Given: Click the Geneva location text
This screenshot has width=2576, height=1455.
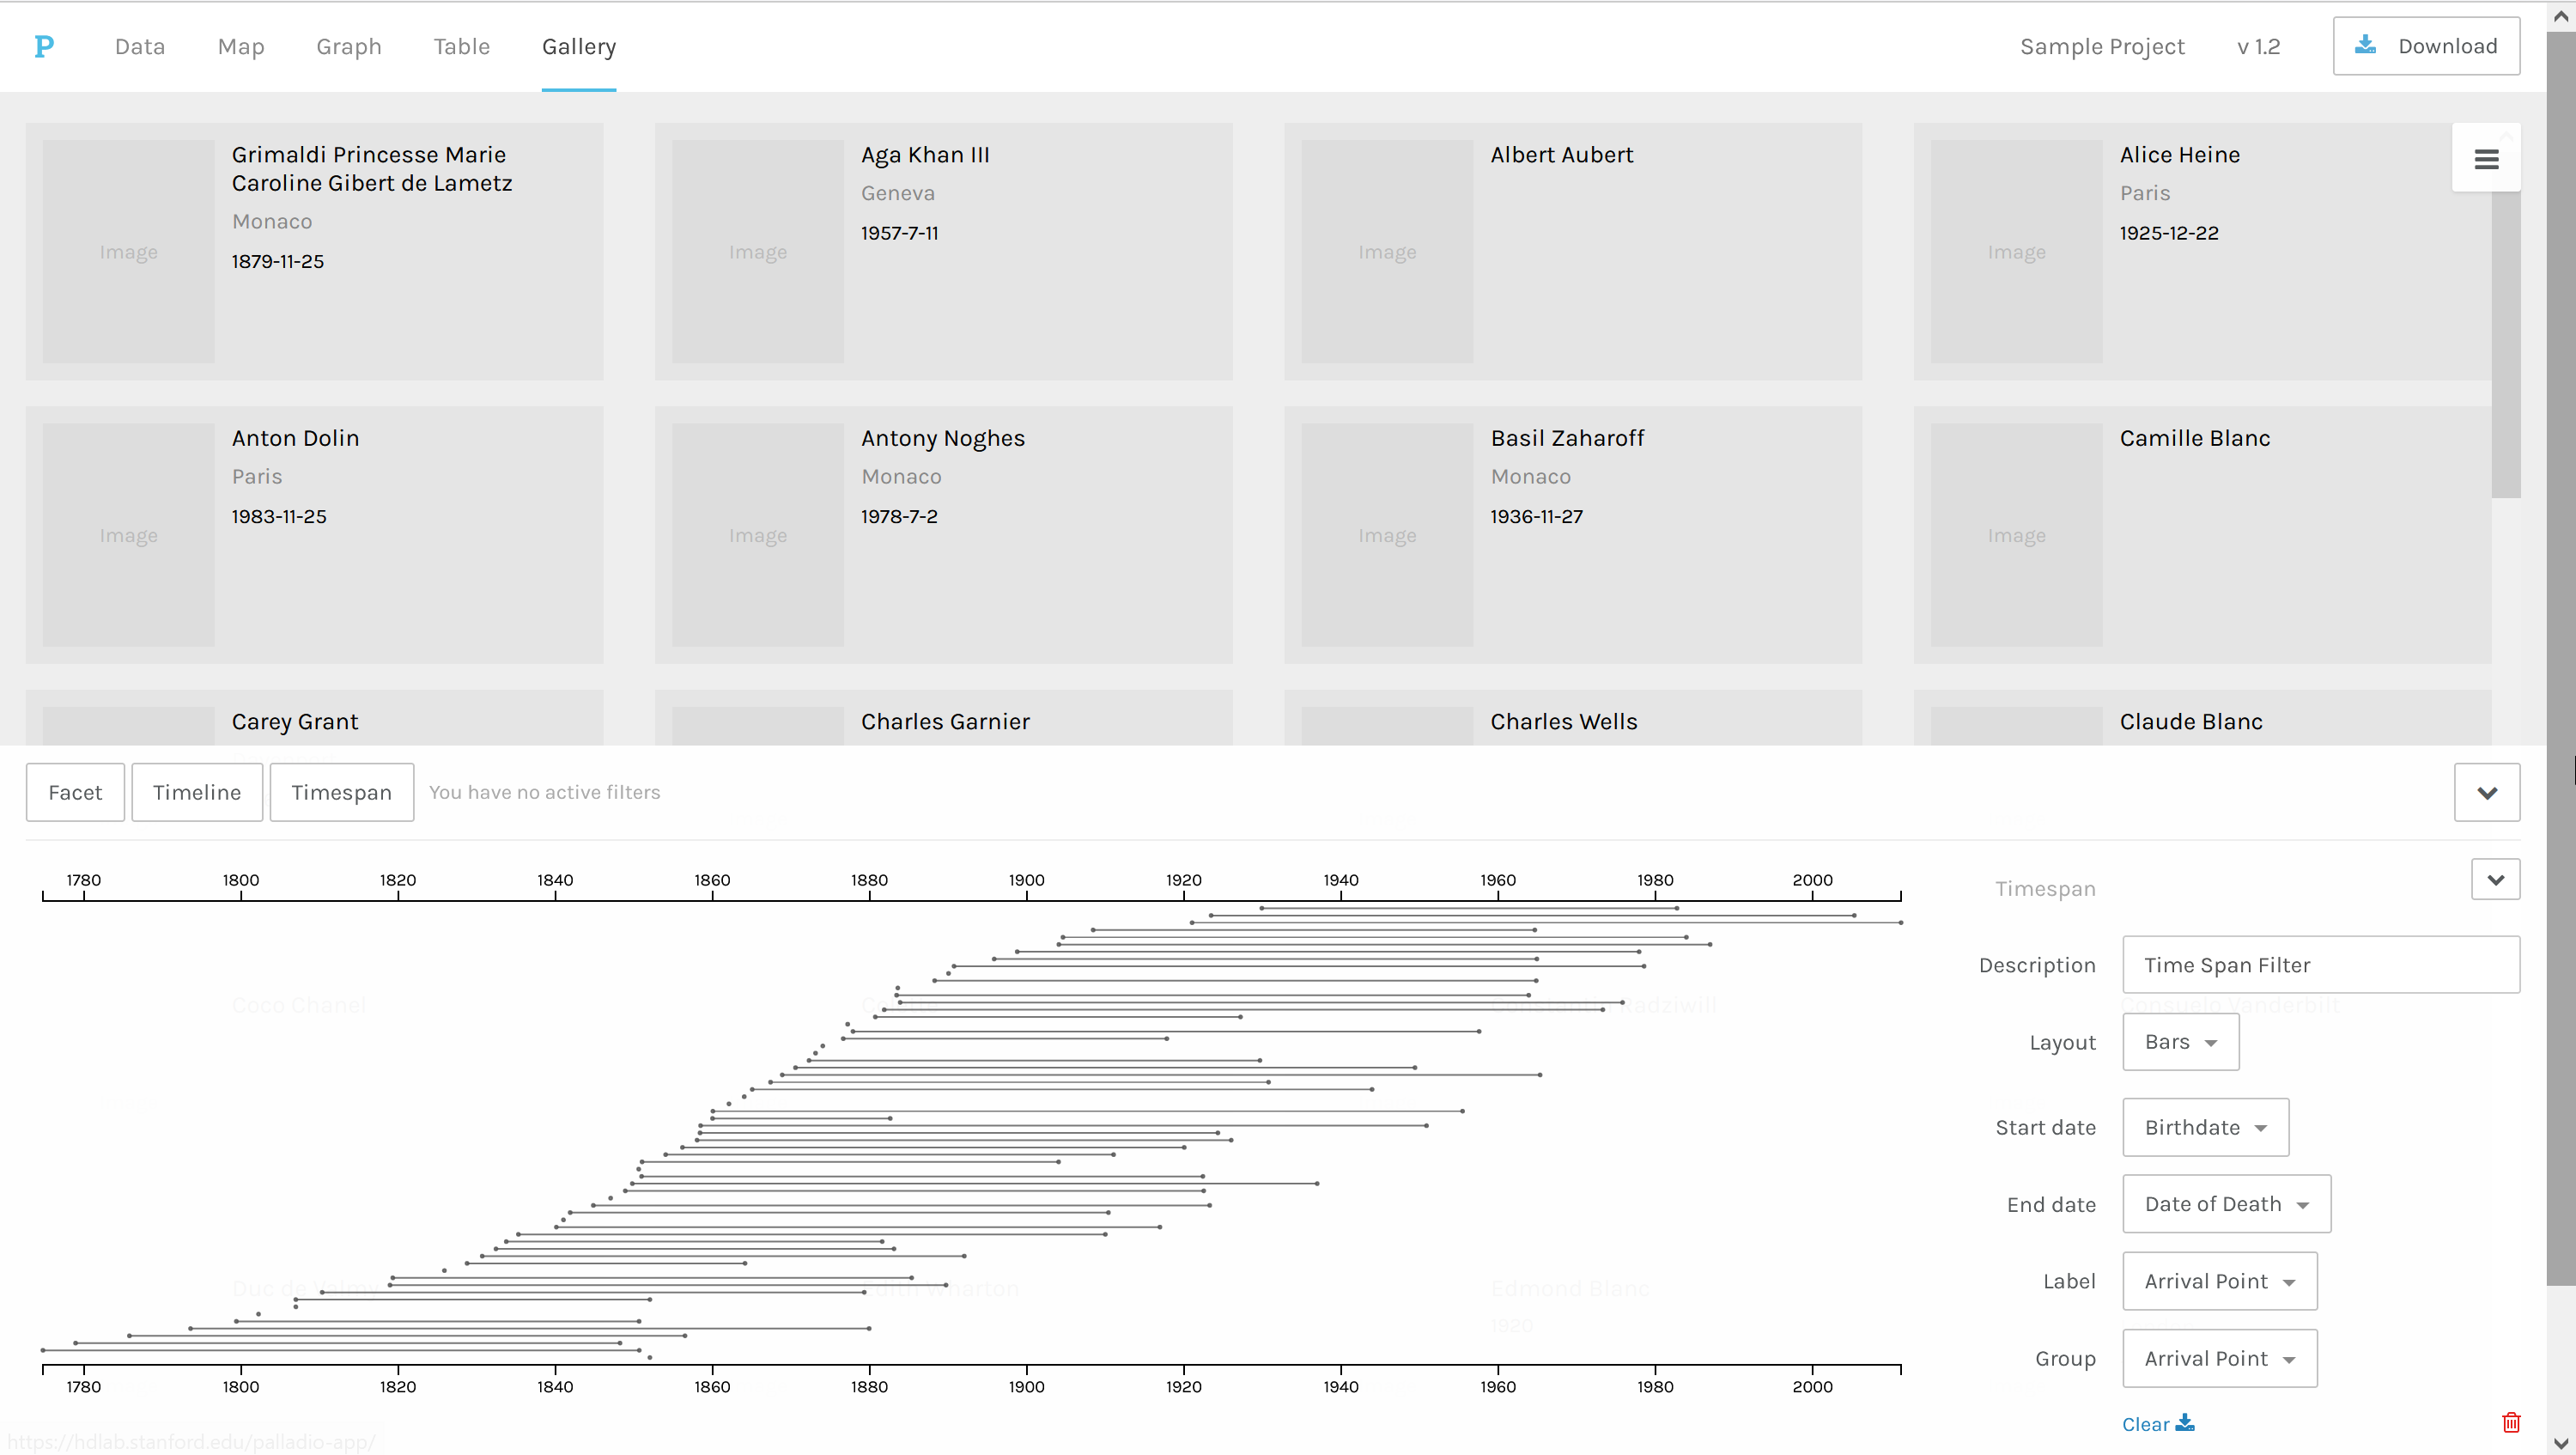Looking at the screenshot, I should point(897,193).
